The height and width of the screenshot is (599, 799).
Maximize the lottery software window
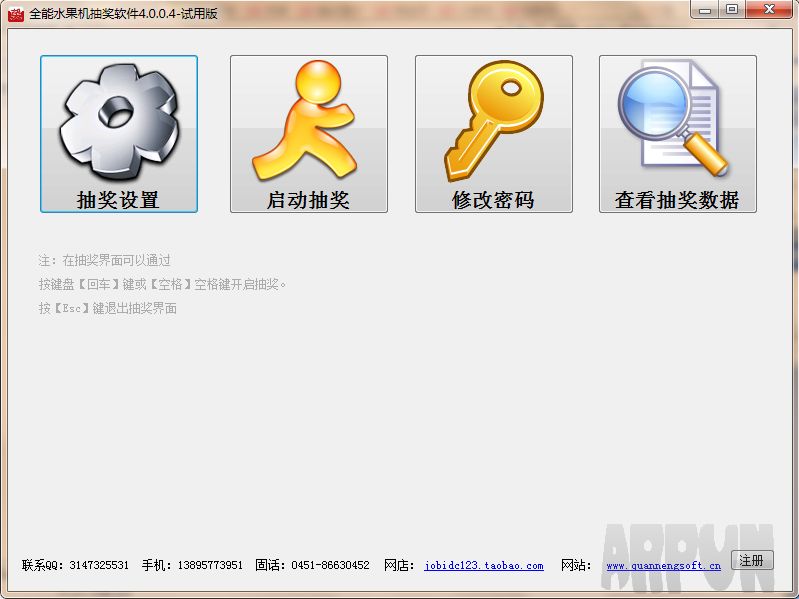tap(732, 9)
